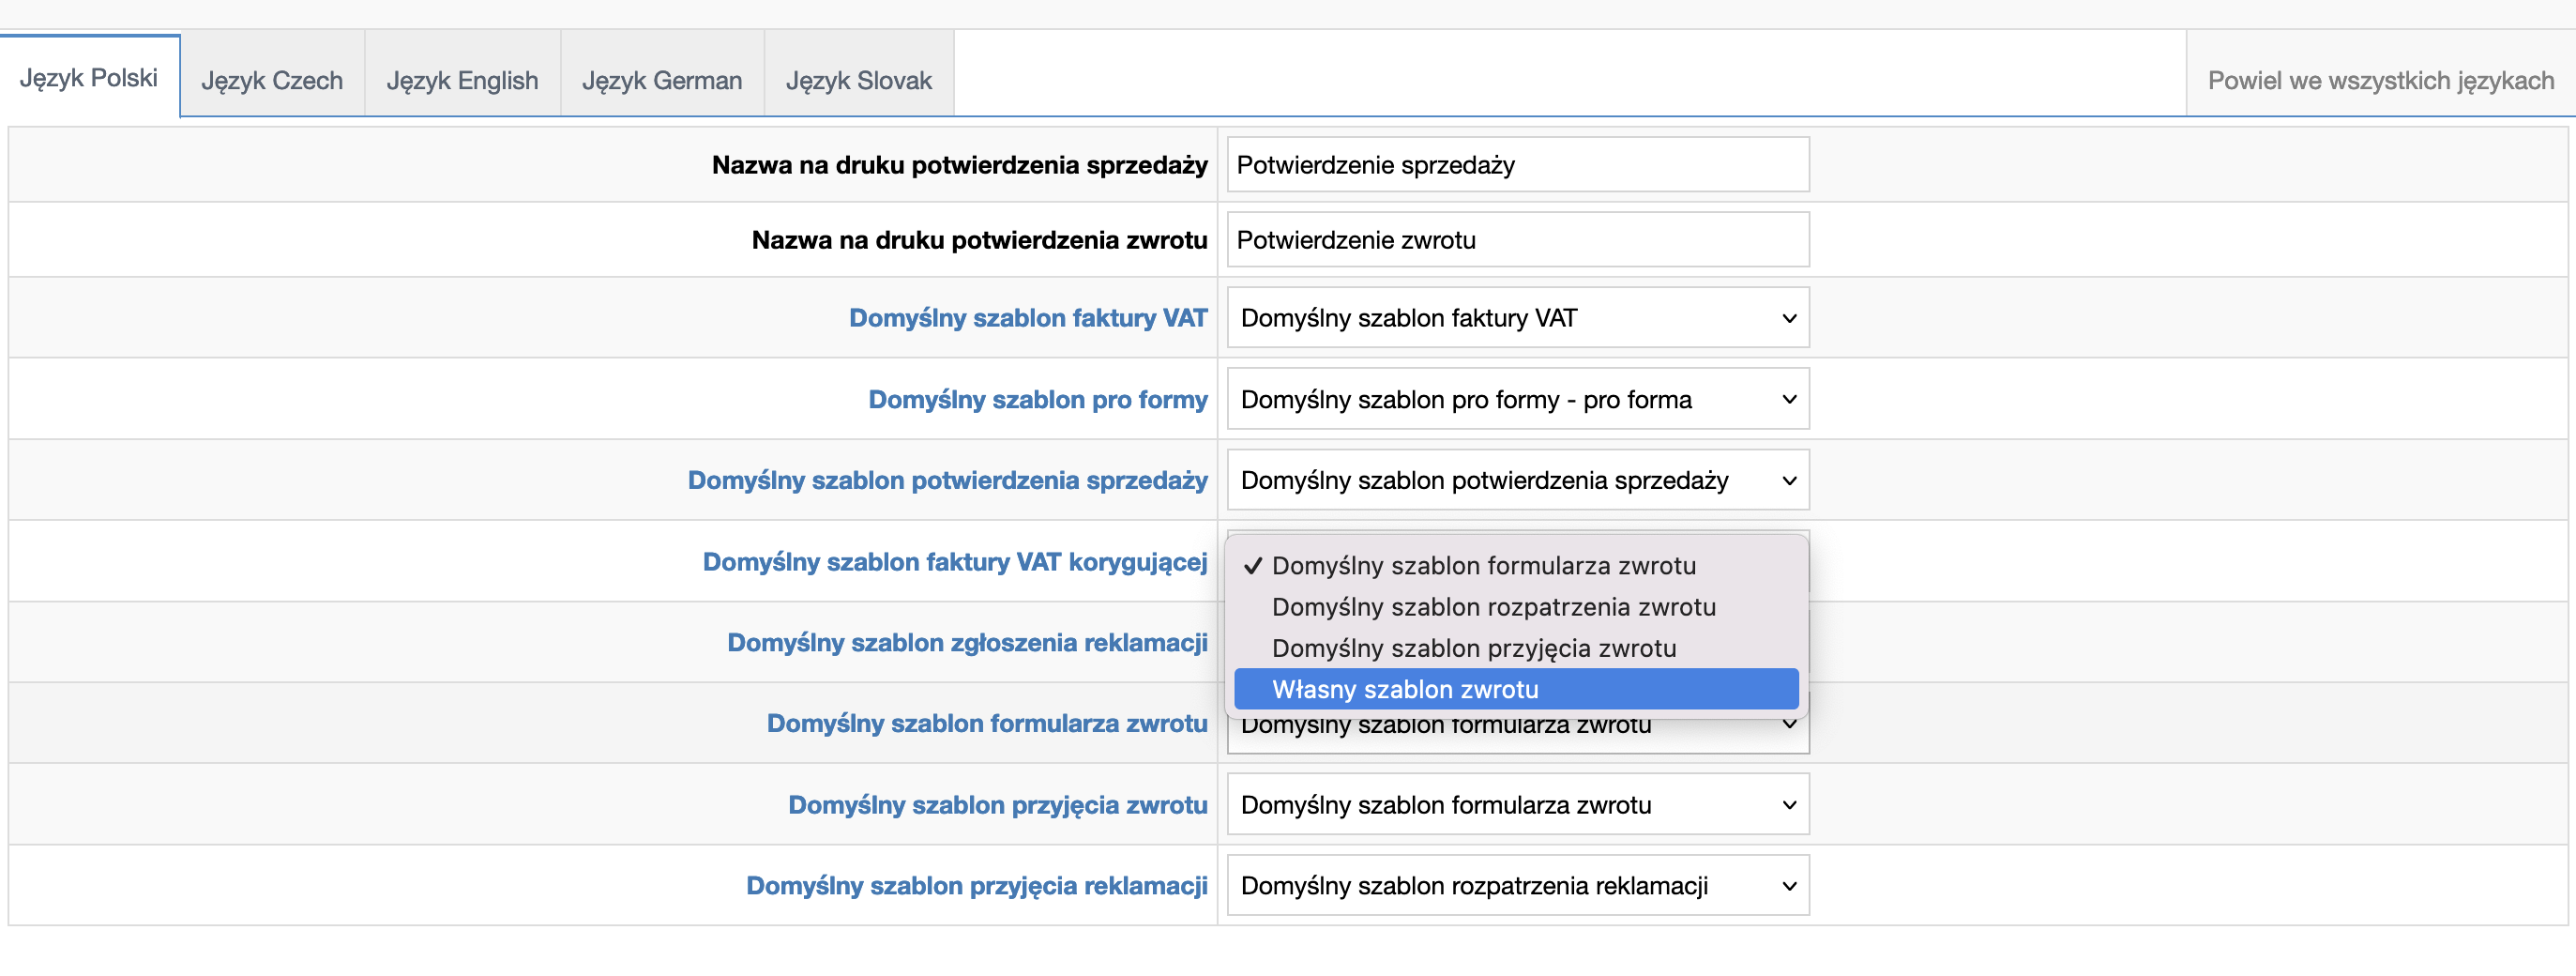Click Domyślny szablon przyjęcia reklamacji label
The height and width of the screenshot is (976, 2576).
(x=976, y=885)
